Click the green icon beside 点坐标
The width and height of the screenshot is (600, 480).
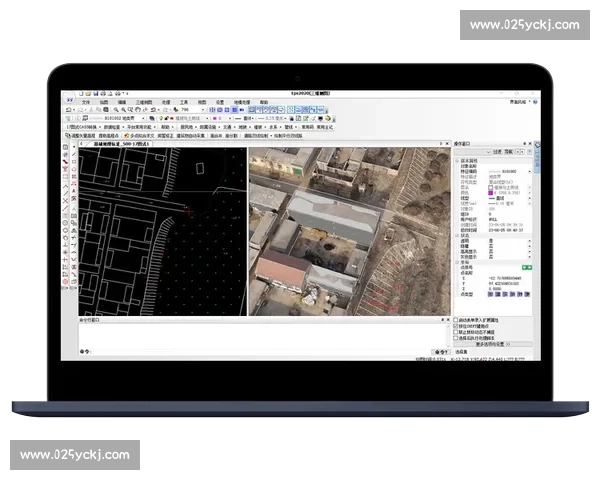click(526, 268)
